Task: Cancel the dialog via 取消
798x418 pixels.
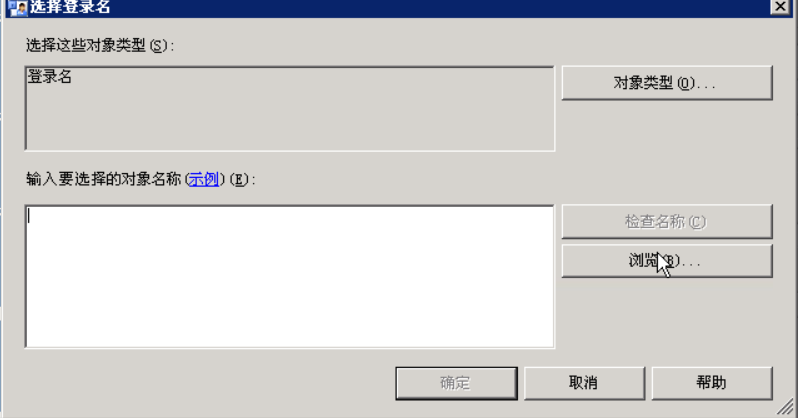Action: pos(584,383)
